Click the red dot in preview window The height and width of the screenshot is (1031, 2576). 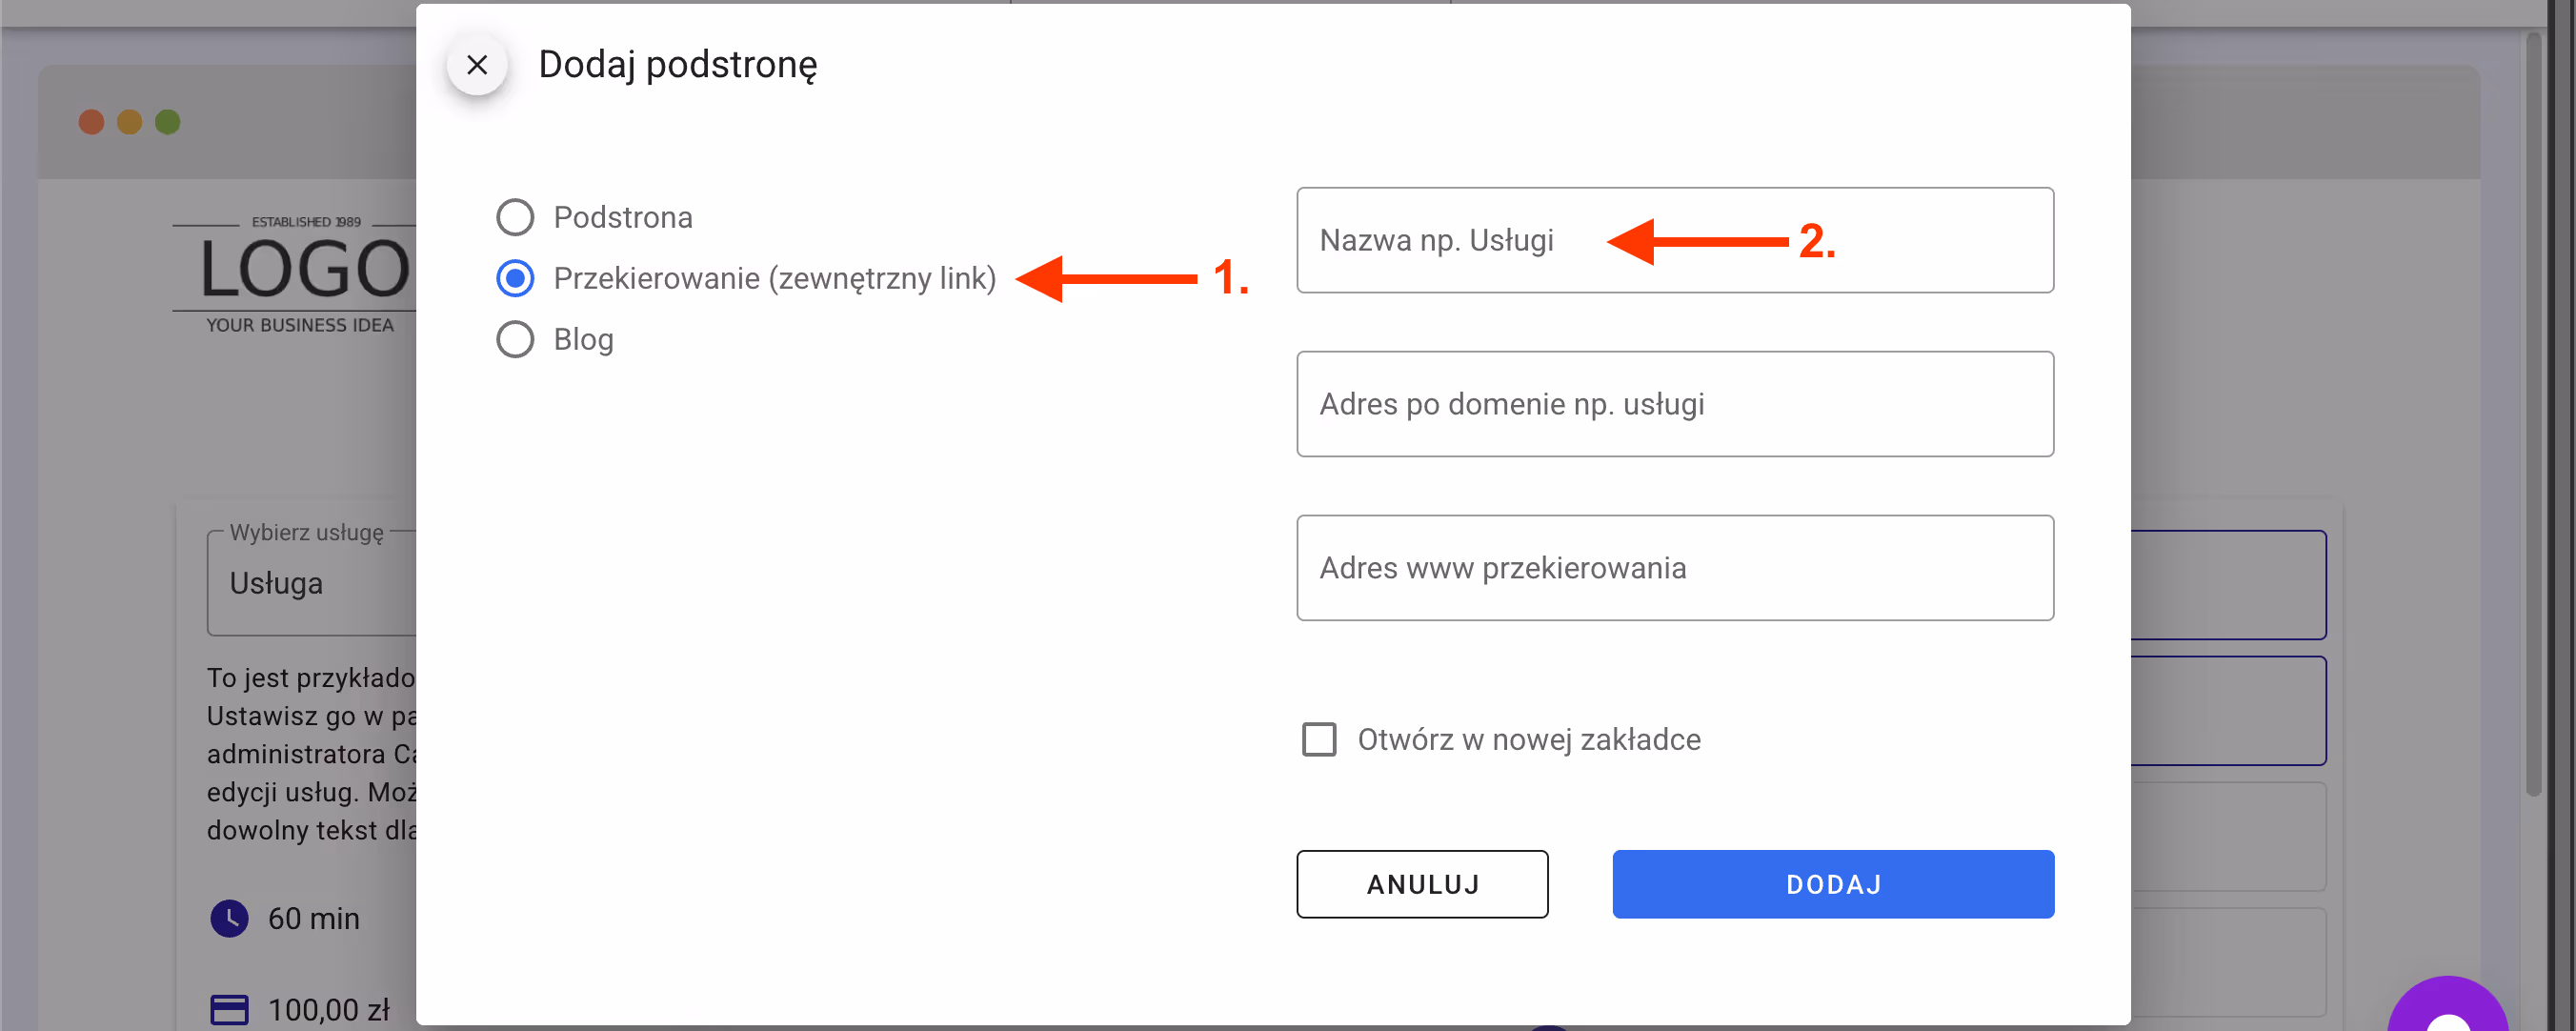pyautogui.click(x=91, y=122)
